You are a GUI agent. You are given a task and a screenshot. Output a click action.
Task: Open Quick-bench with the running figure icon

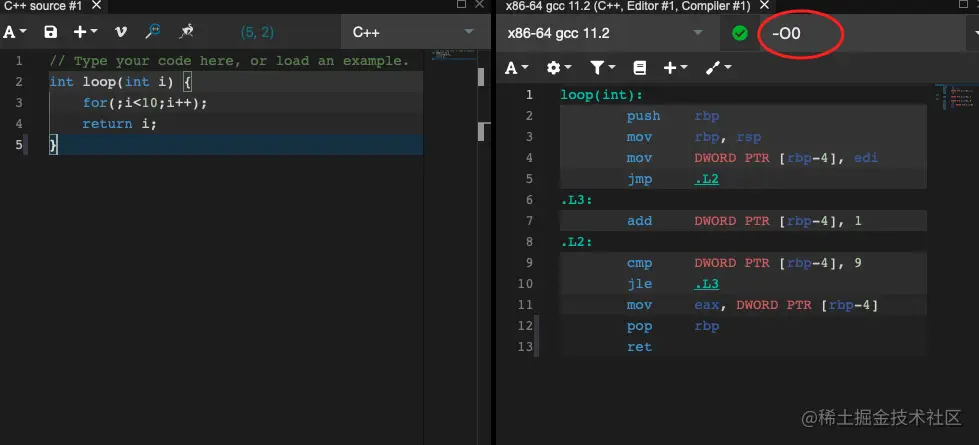click(186, 32)
